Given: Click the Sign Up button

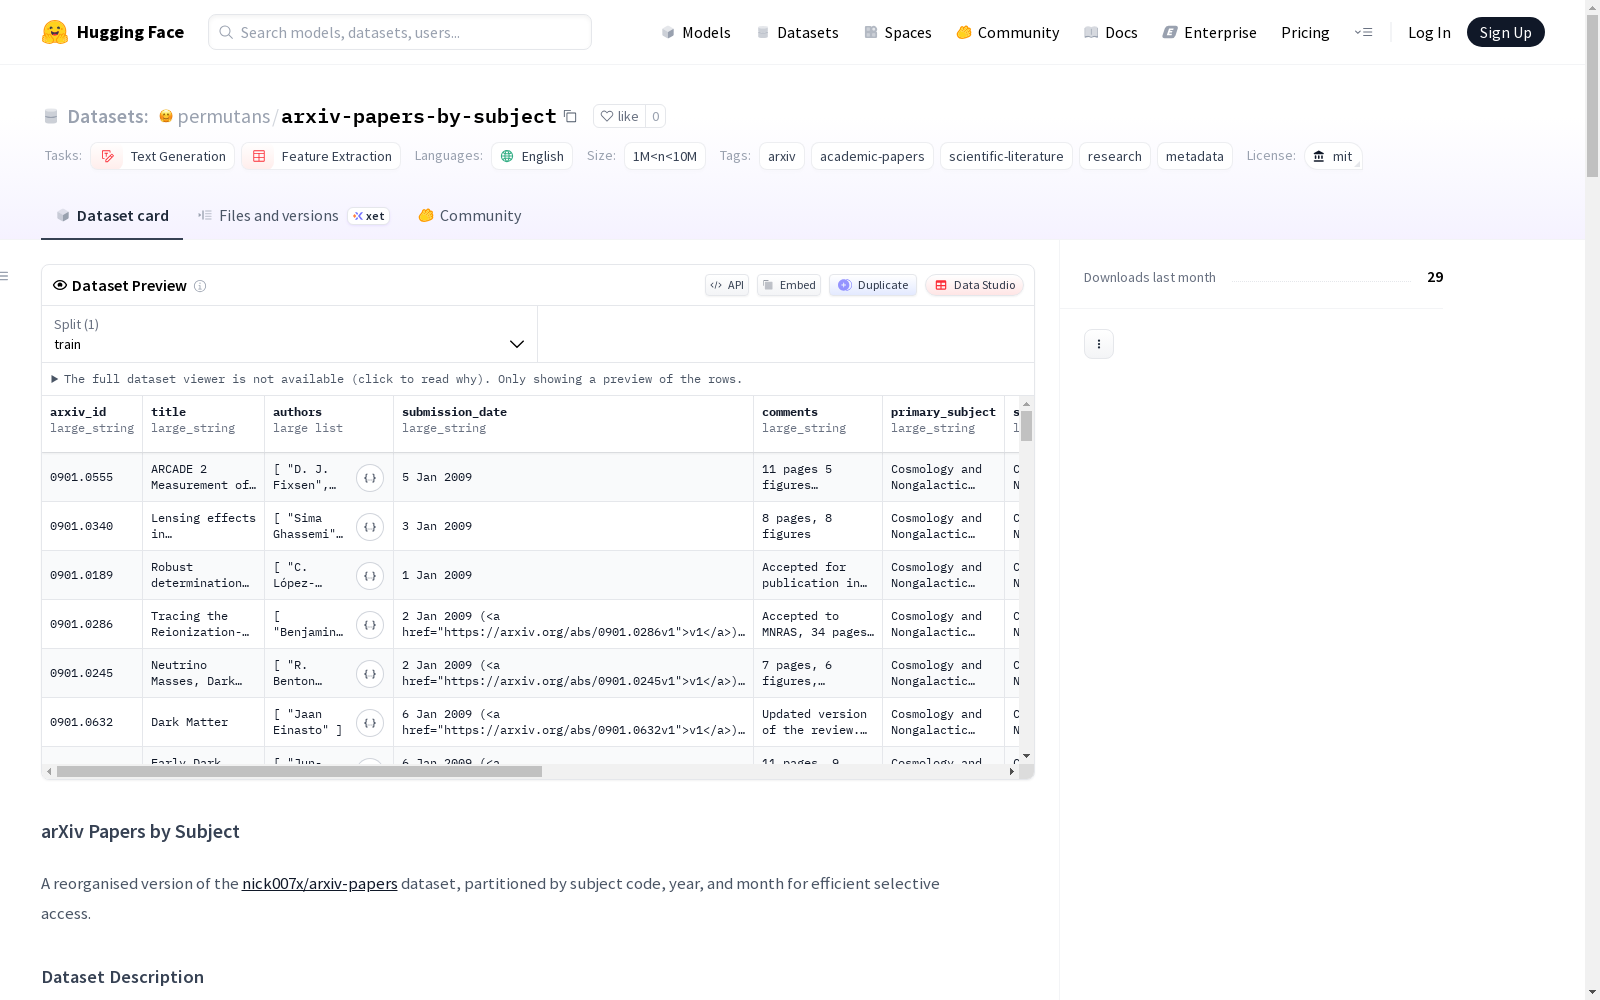Looking at the screenshot, I should tap(1506, 32).
